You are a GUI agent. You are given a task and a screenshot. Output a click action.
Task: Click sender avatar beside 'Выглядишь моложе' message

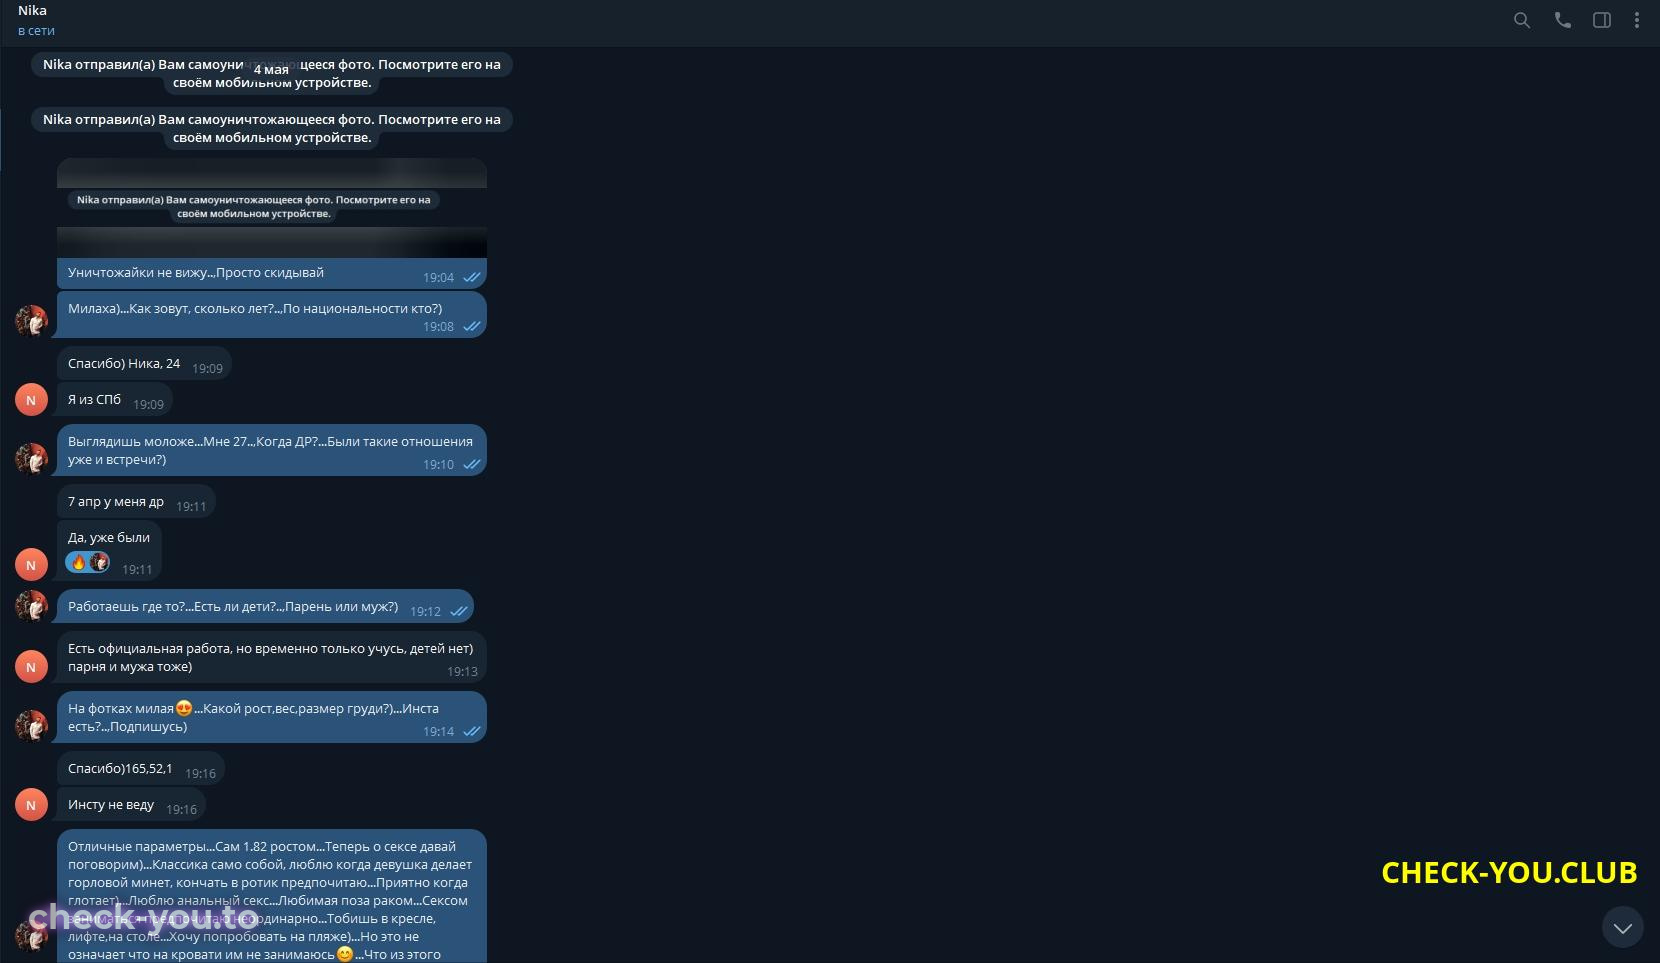[x=31, y=459]
